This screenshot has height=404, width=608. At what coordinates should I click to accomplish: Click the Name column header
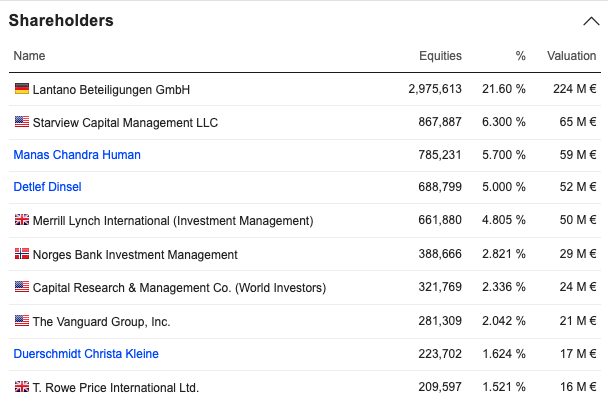[29, 56]
